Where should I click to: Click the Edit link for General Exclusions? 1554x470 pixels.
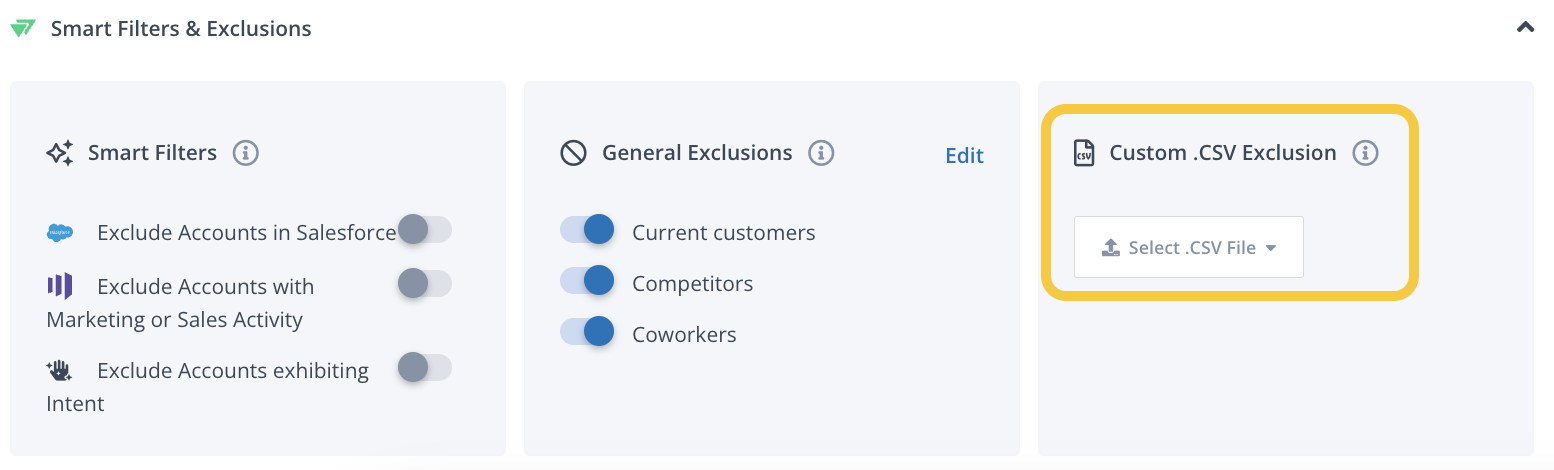pyautogui.click(x=964, y=156)
